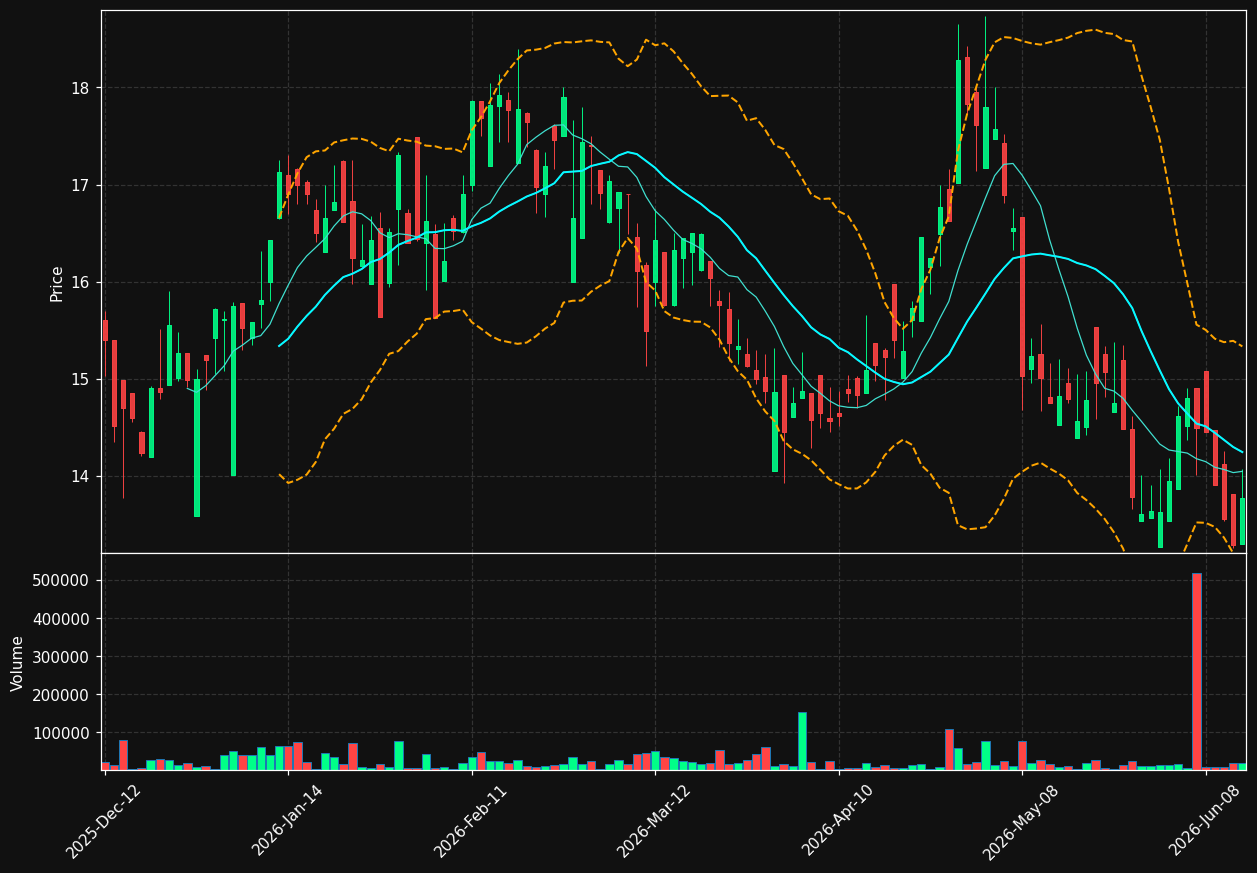Screen dimensions: 1257x873
Task: Click the 2026-Mar-12 date label
Action: tap(653, 821)
